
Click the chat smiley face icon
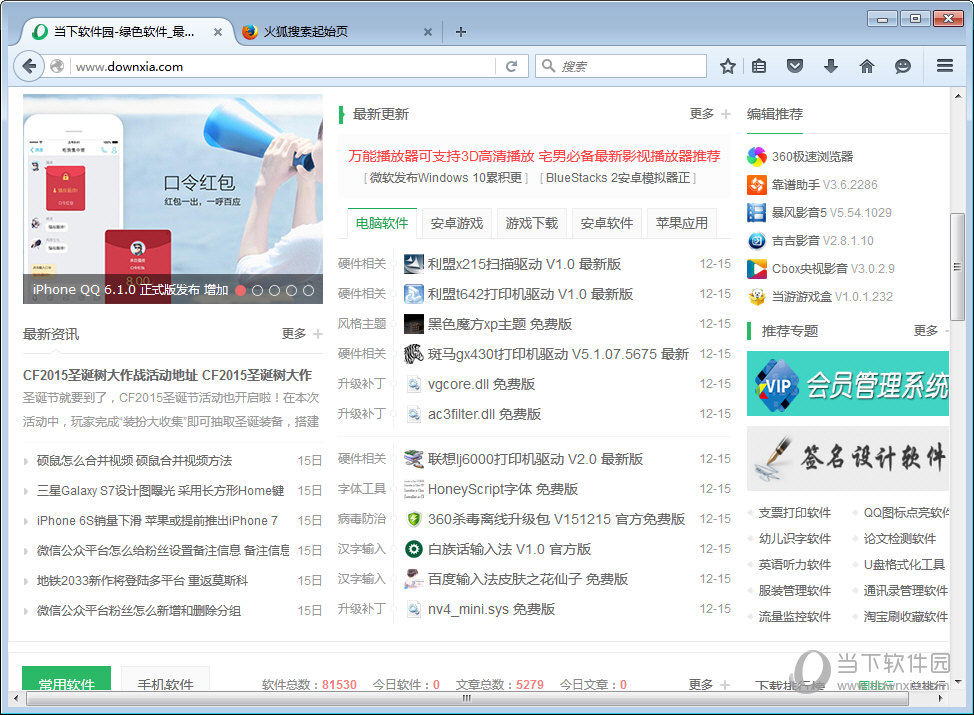(902, 66)
